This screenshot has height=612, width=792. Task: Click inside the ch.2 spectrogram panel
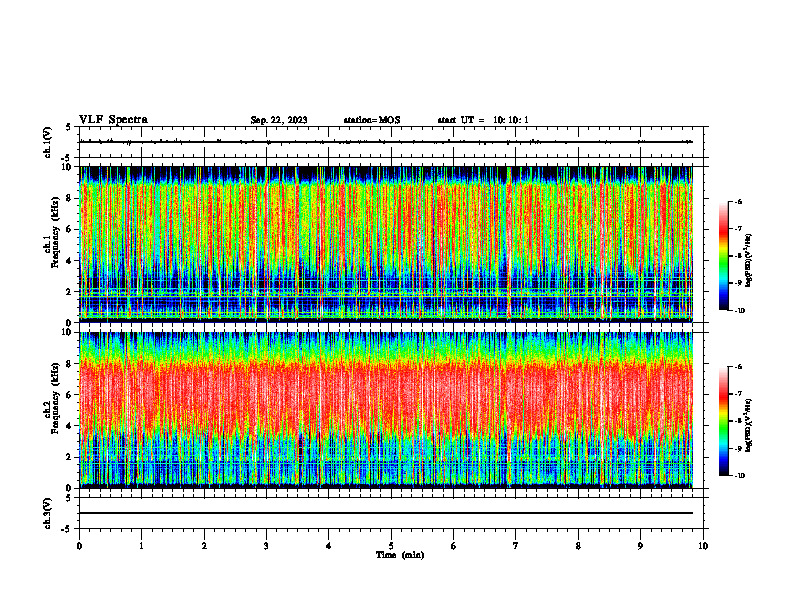[386, 410]
